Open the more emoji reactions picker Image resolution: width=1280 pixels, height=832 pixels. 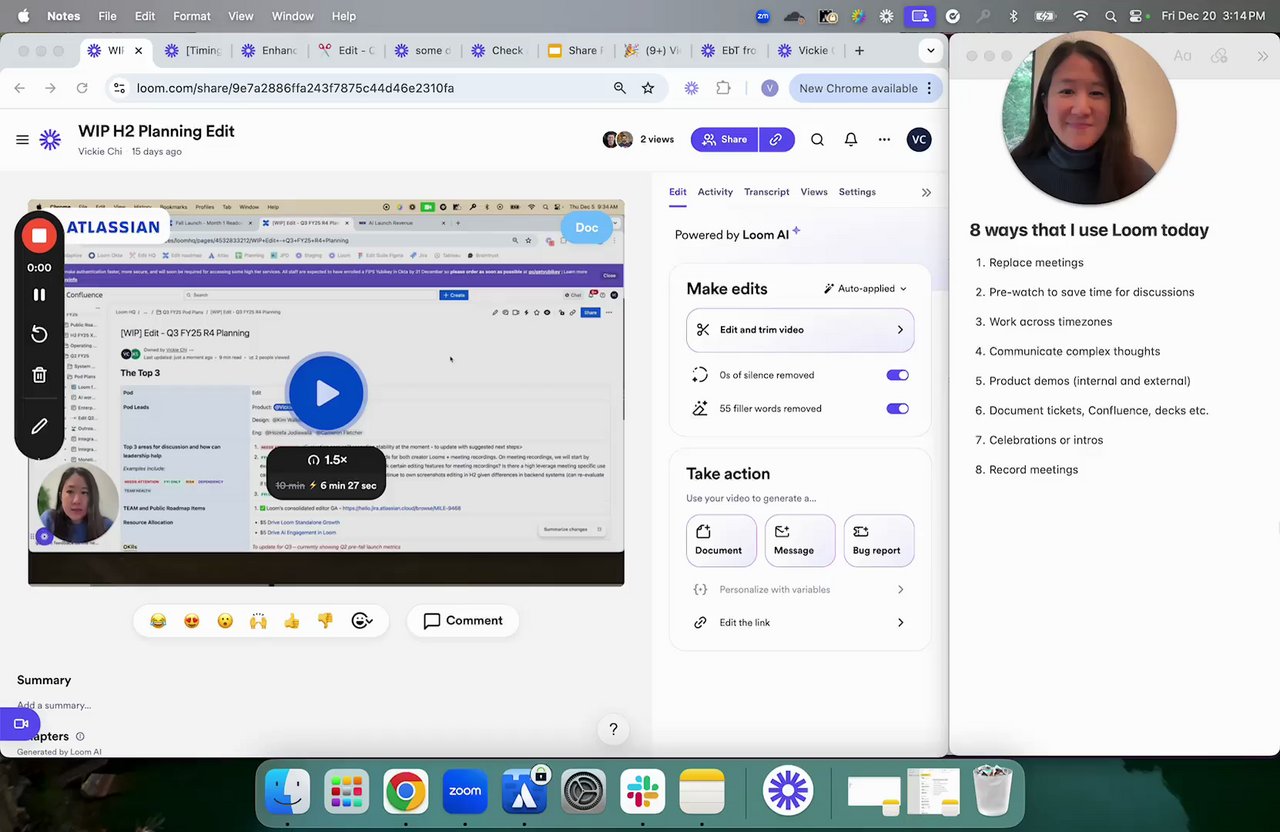pyautogui.click(x=362, y=621)
